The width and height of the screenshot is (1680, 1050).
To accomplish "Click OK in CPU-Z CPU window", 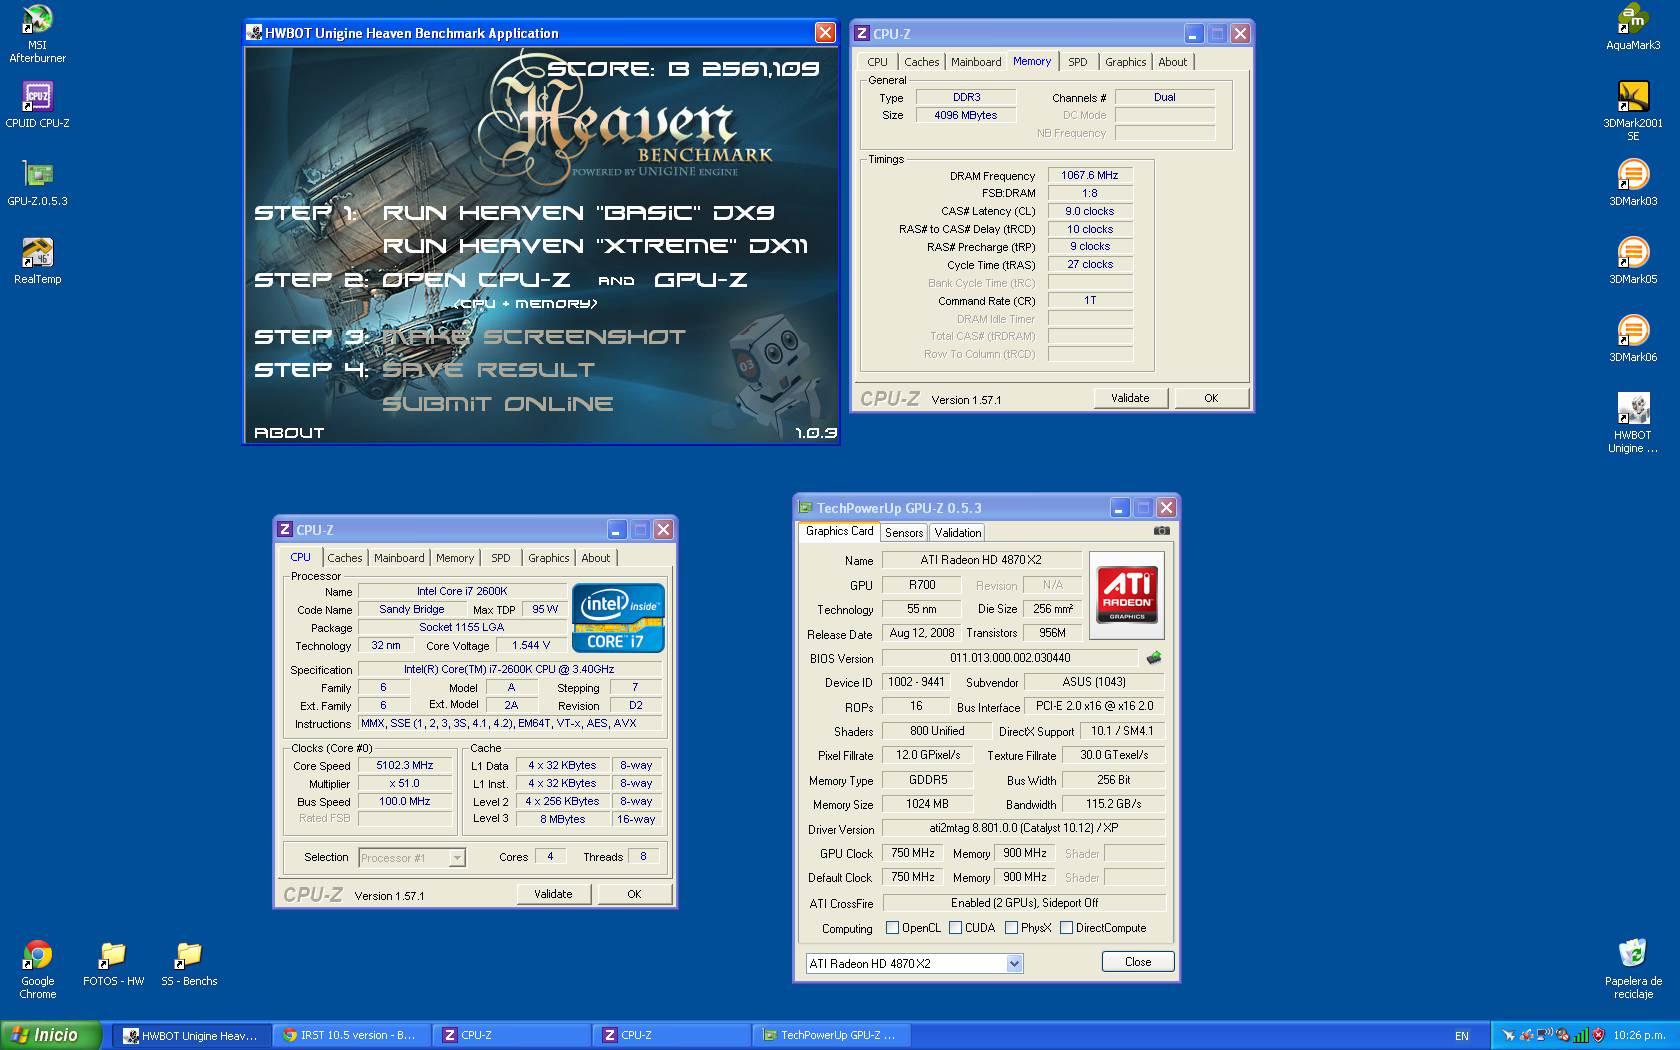I will [634, 894].
